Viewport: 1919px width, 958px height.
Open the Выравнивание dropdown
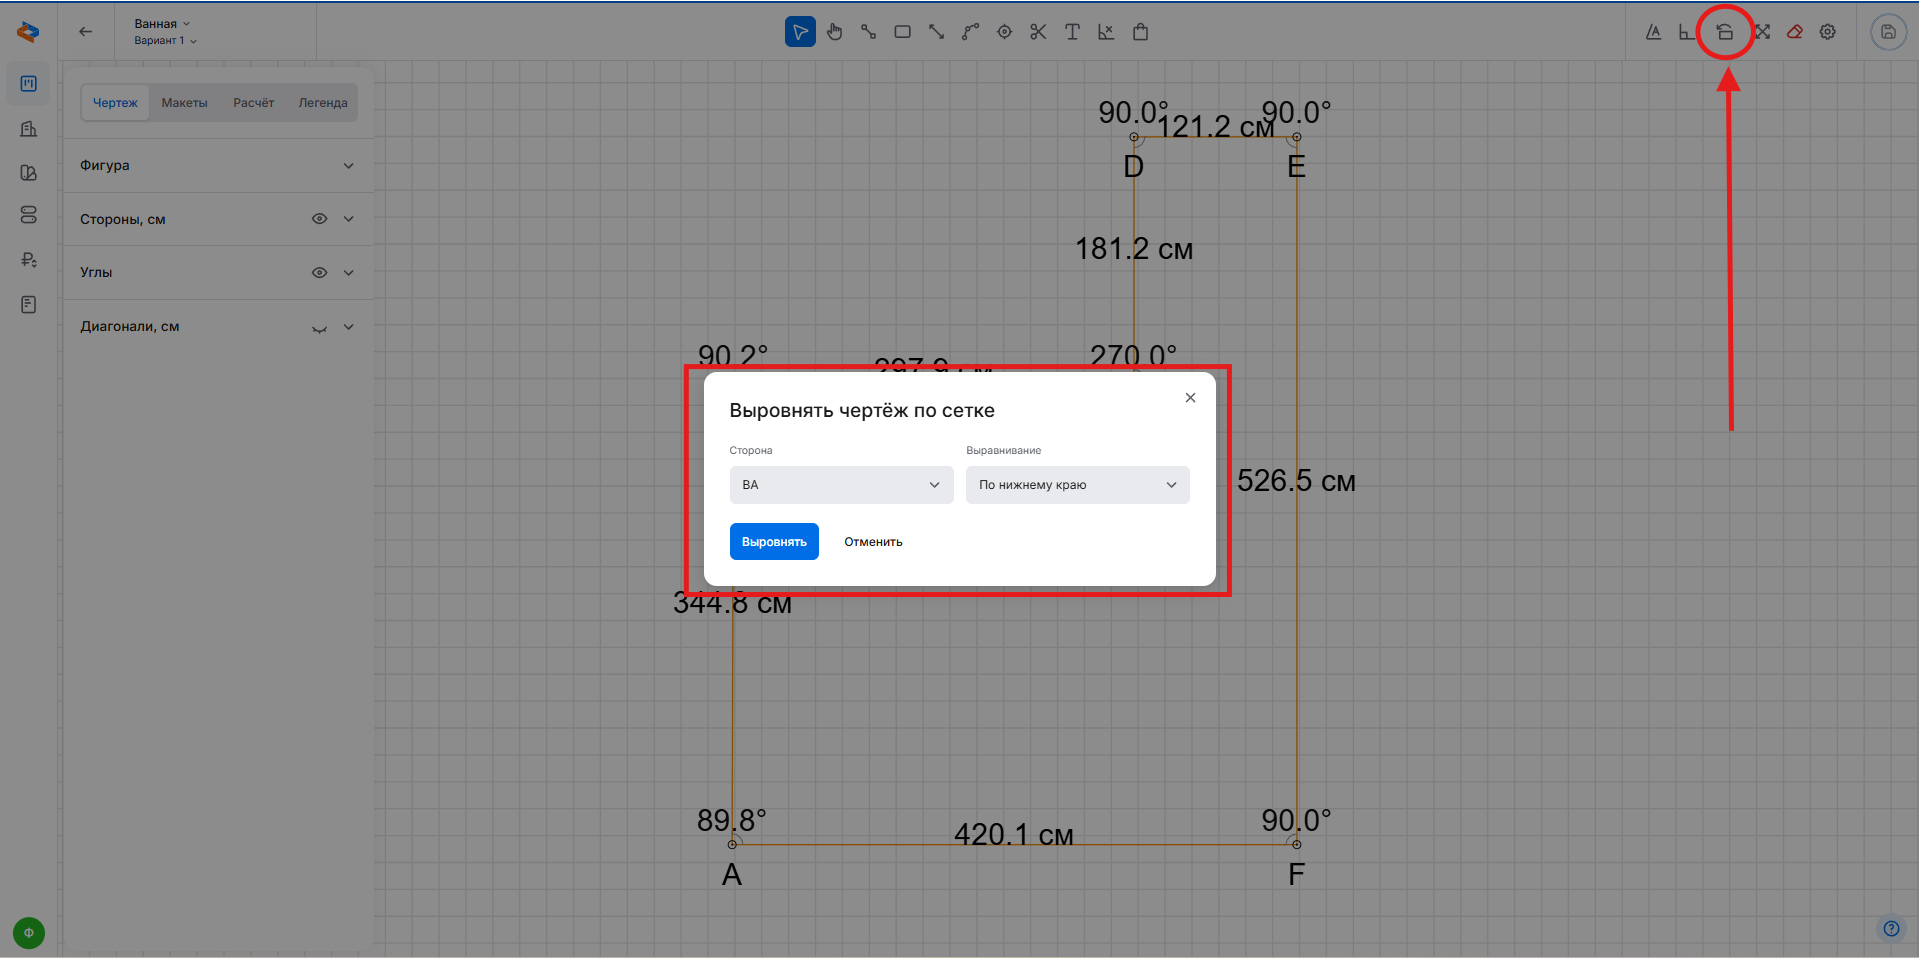[x=1077, y=485]
